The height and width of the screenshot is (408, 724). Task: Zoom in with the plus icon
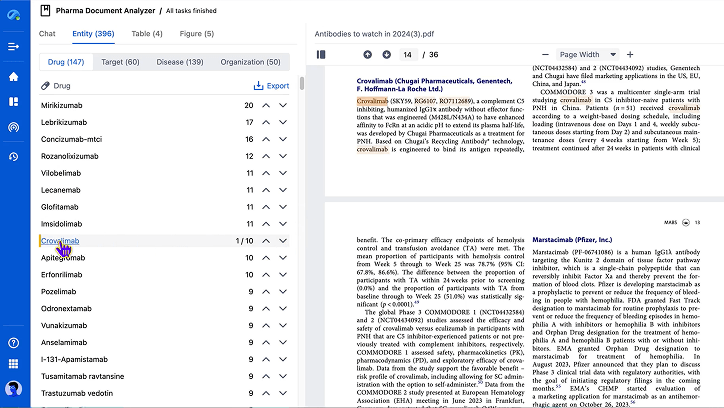coord(630,54)
